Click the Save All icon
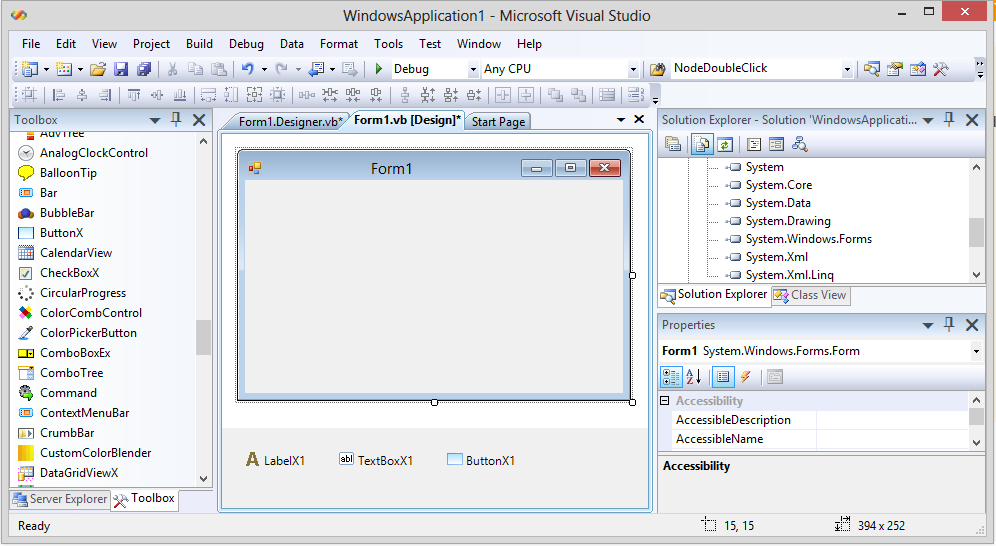 [x=144, y=69]
